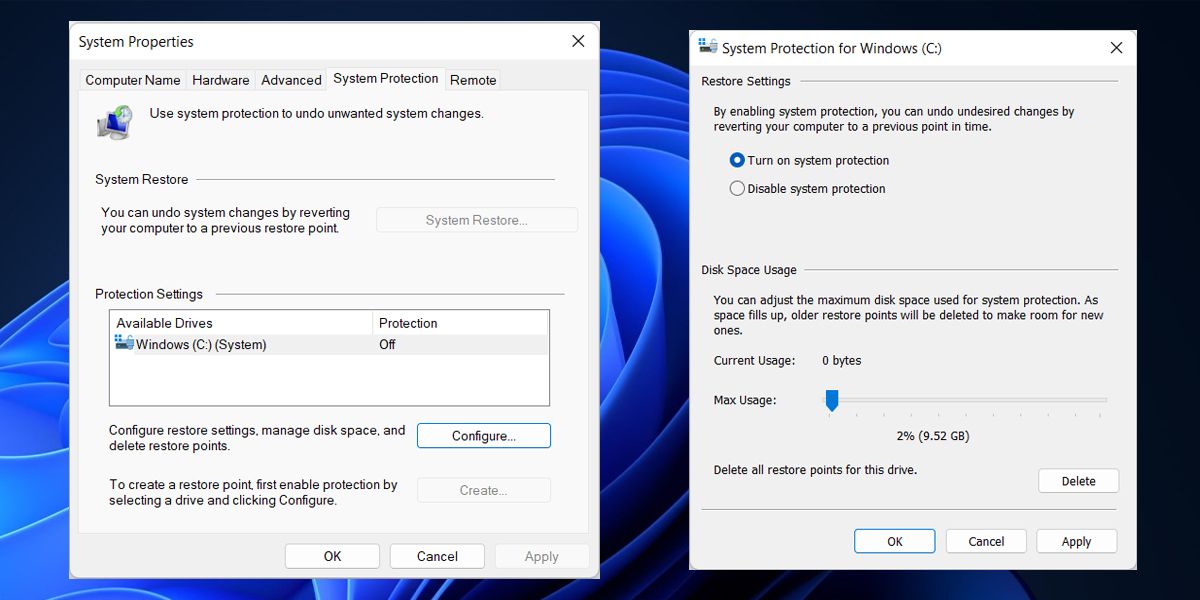Click the Protection column header
The image size is (1200, 600).
407,322
